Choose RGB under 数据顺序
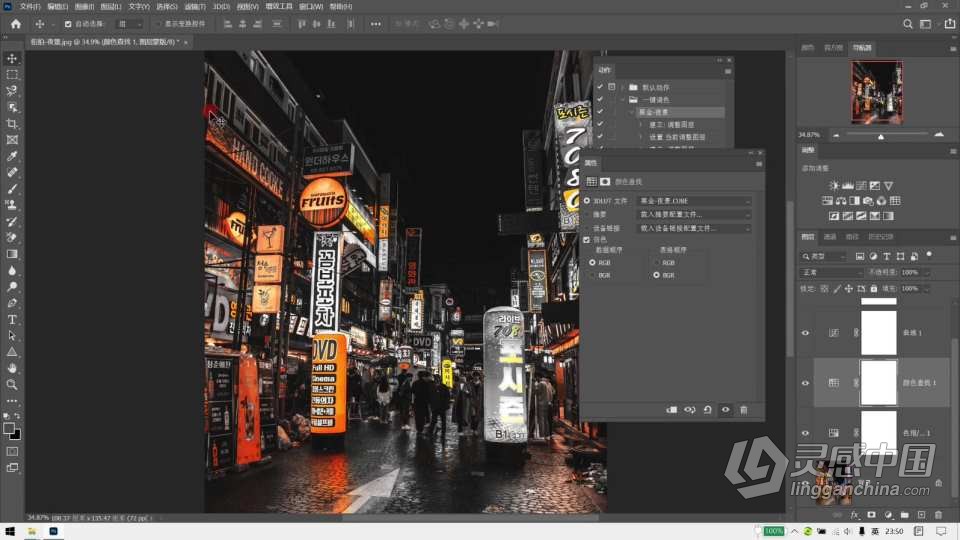 click(x=592, y=263)
